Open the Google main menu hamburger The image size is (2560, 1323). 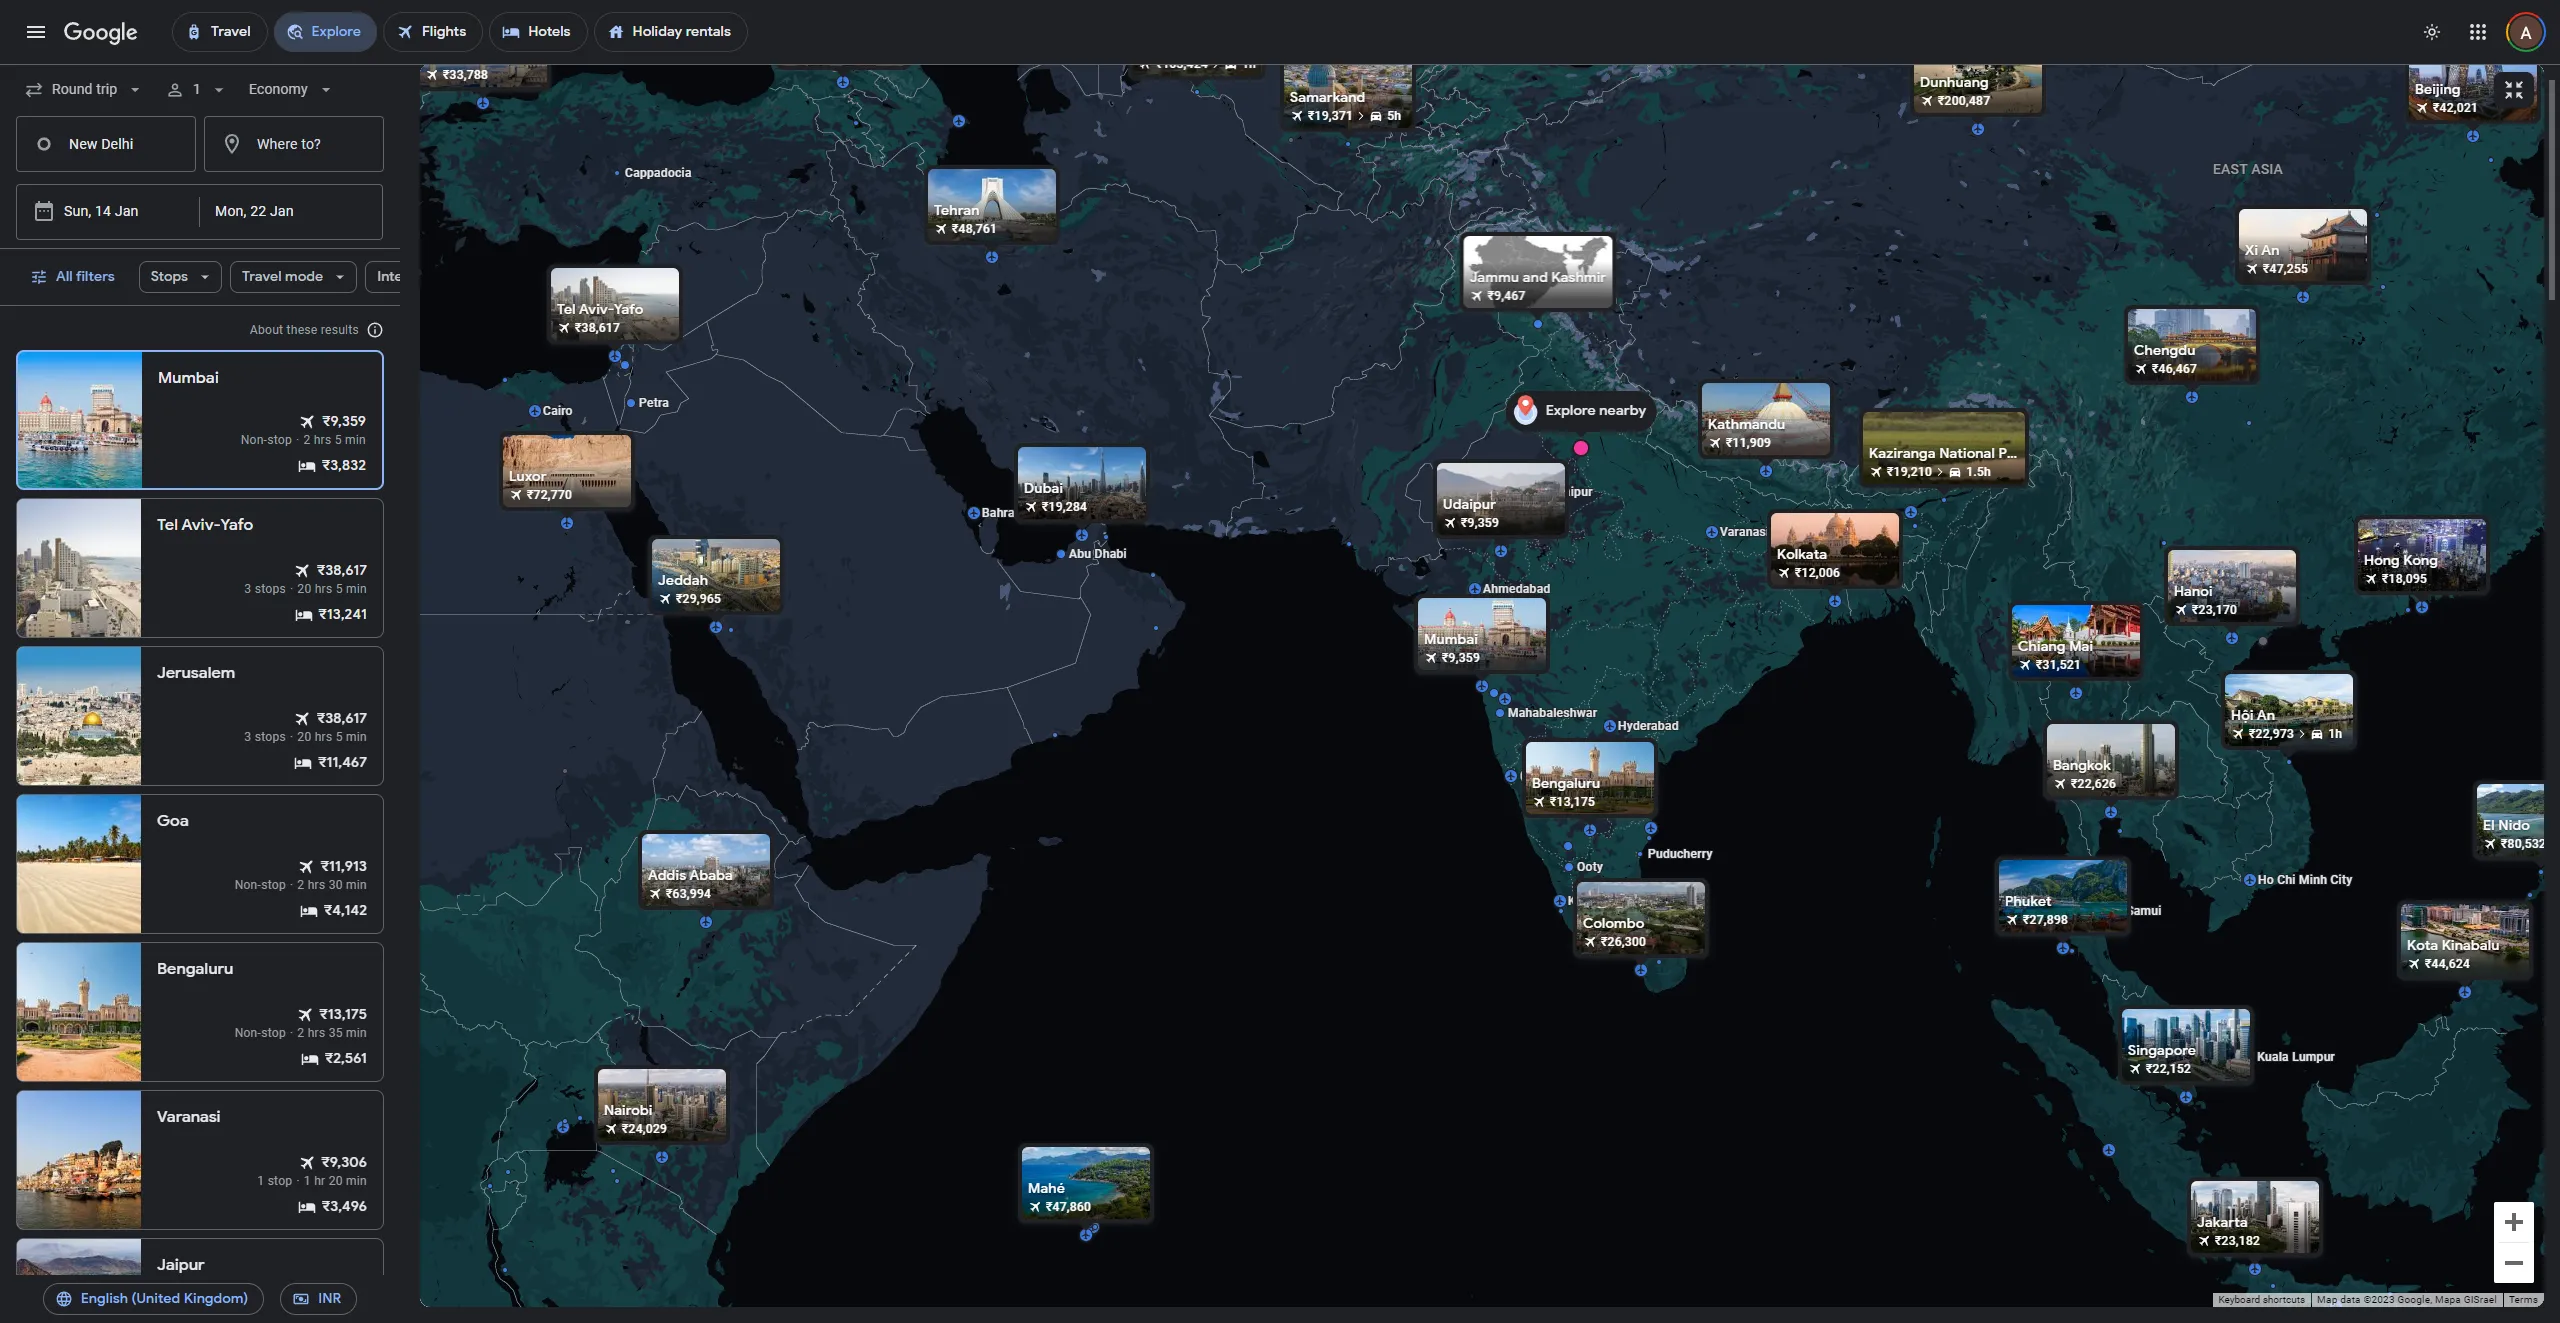coord(36,32)
